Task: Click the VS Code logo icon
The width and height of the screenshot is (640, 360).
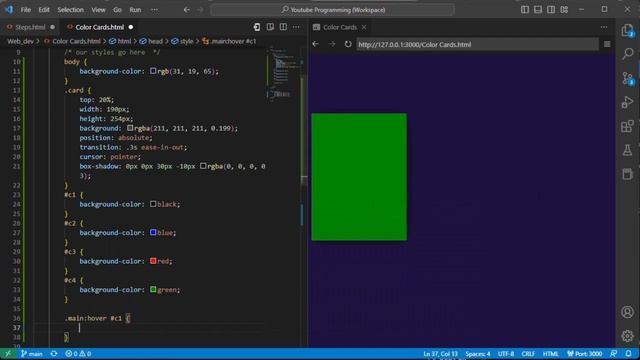Action: [9, 9]
